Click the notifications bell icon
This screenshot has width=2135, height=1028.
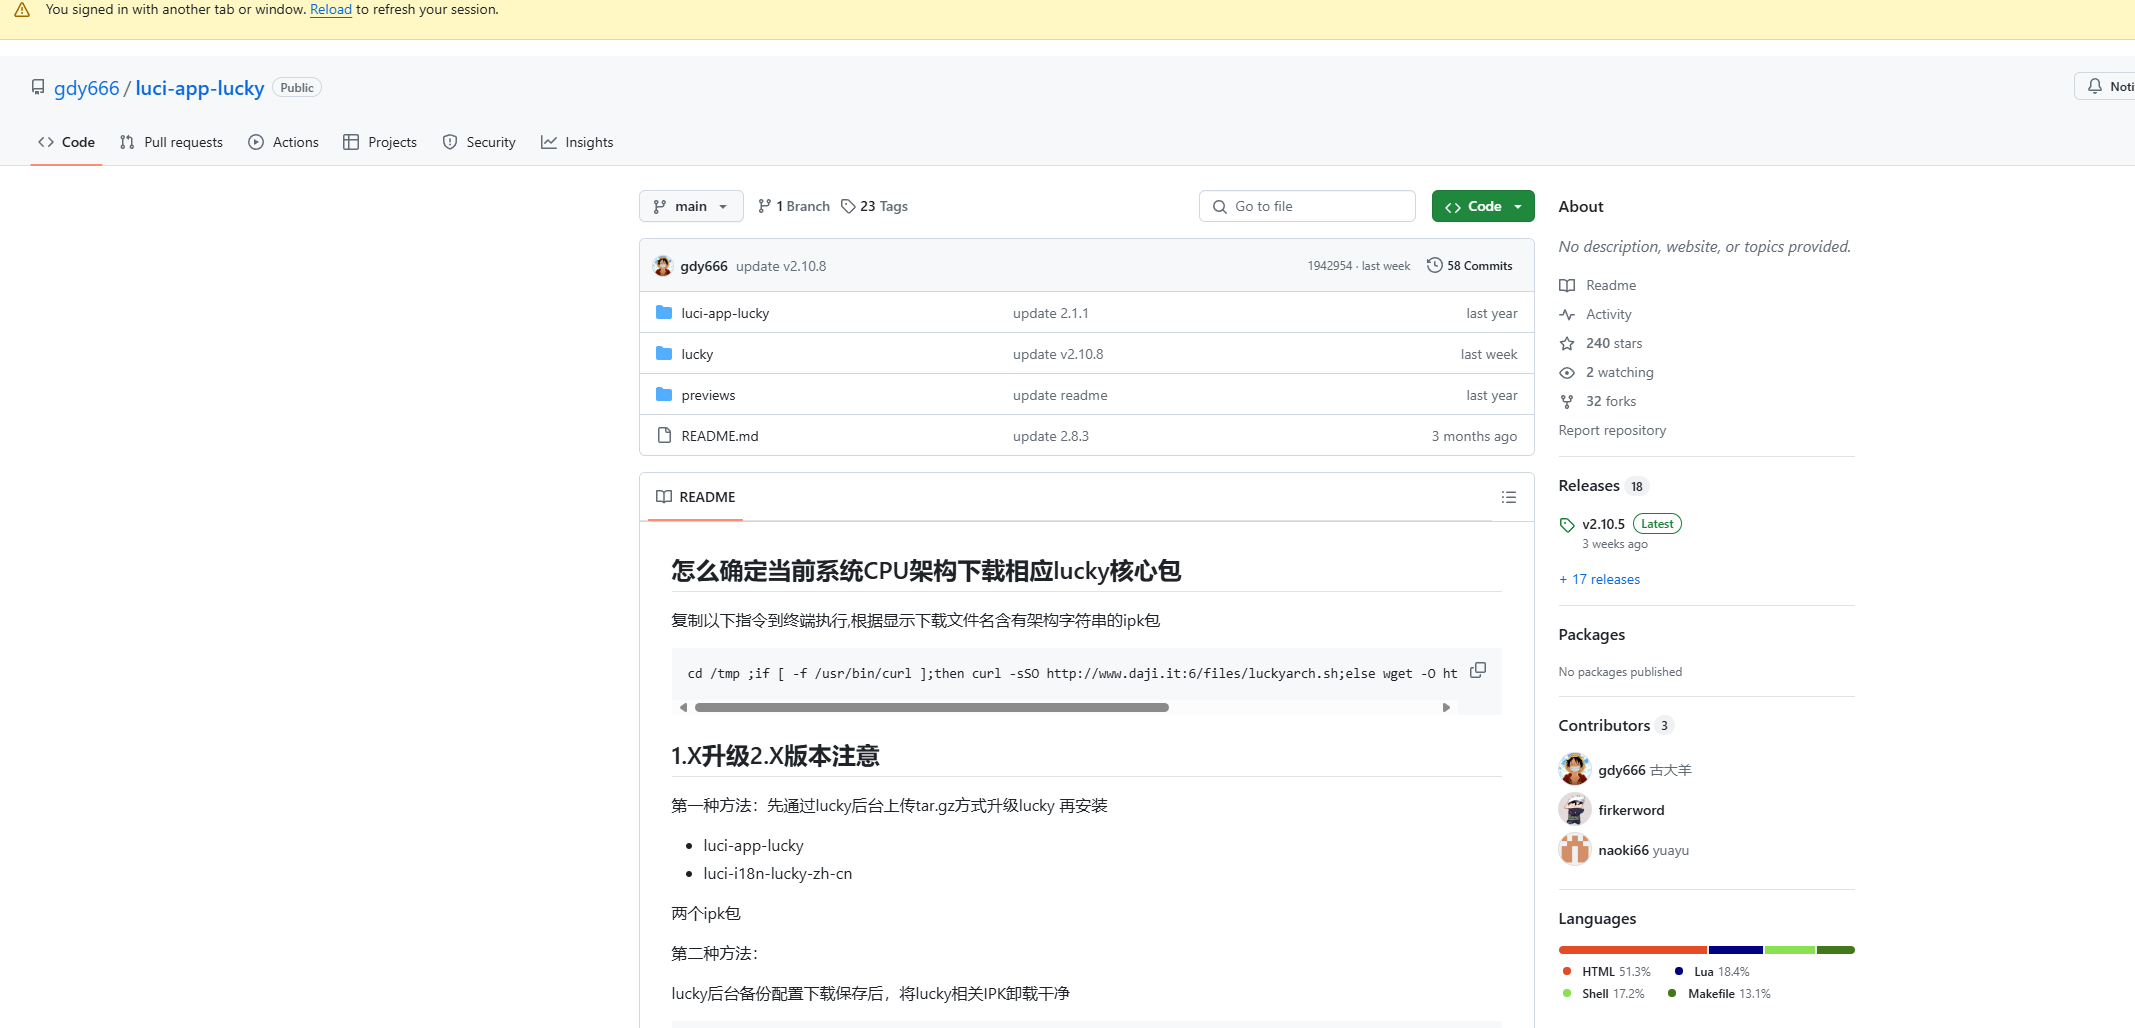(x=2095, y=87)
